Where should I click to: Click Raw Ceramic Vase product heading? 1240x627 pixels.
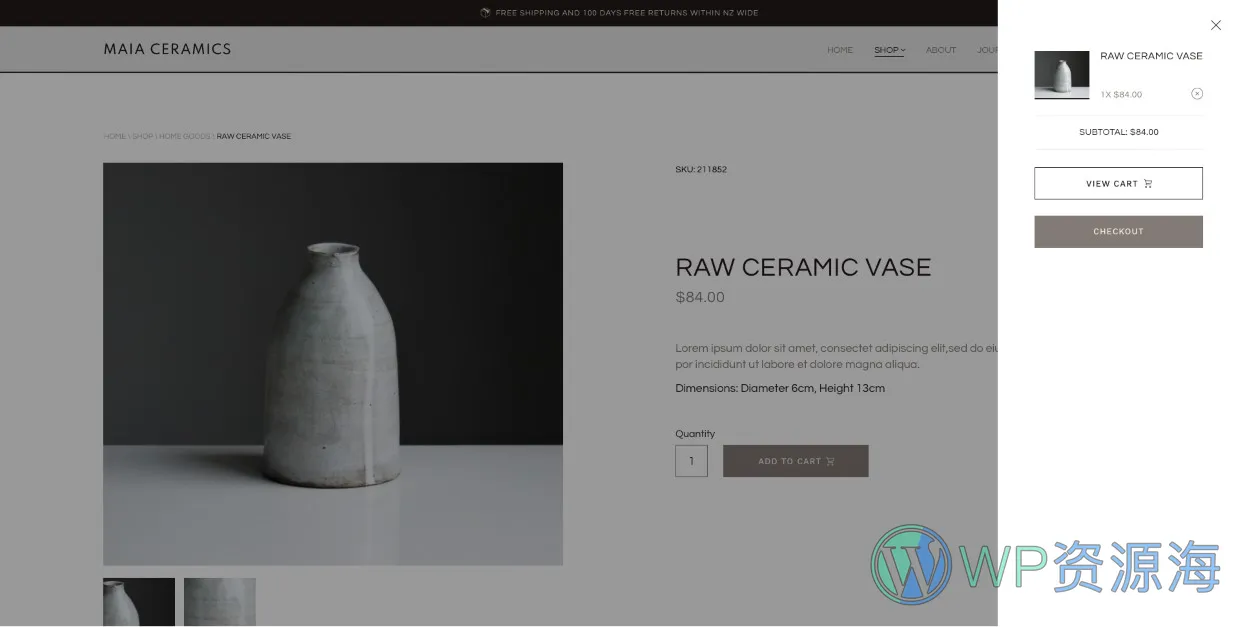point(803,267)
